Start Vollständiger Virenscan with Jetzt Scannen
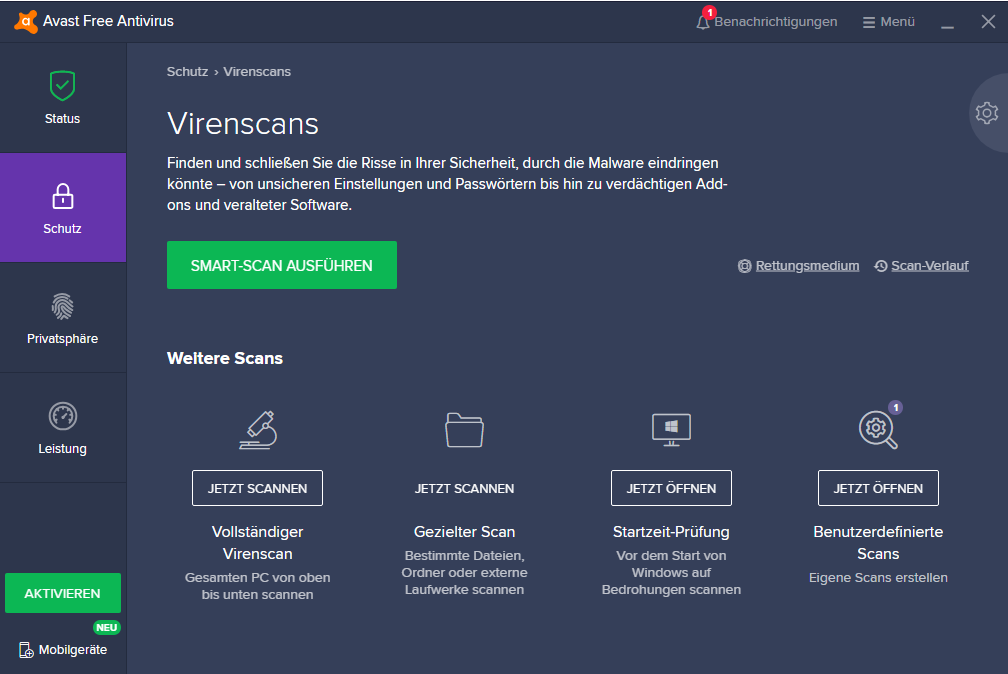The width and height of the screenshot is (1008, 674). pyautogui.click(x=257, y=488)
